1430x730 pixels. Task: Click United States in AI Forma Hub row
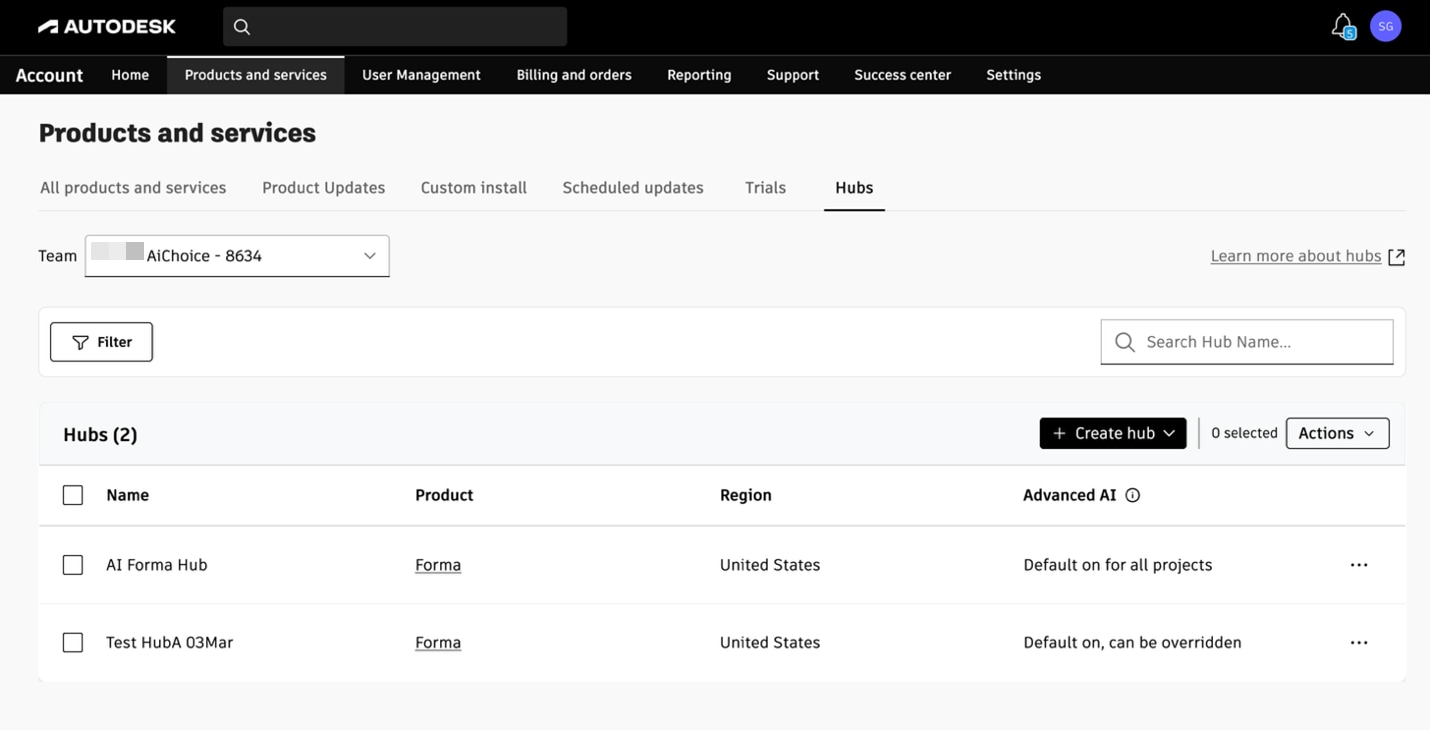click(770, 565)
